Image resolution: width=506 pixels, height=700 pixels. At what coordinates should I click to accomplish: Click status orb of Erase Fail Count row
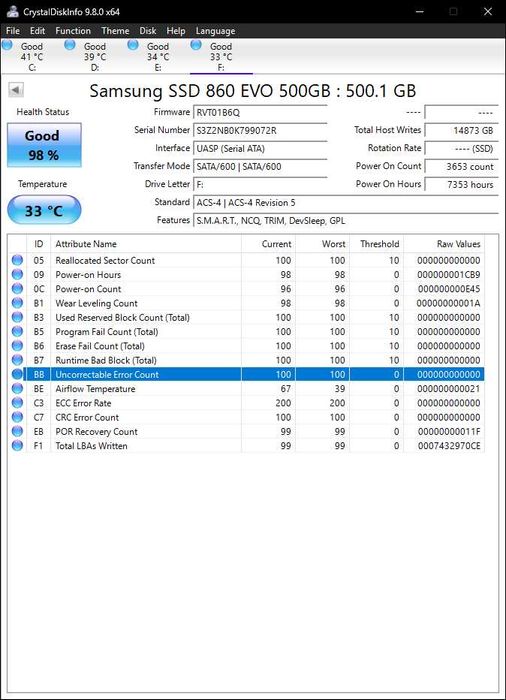point(17,346)
